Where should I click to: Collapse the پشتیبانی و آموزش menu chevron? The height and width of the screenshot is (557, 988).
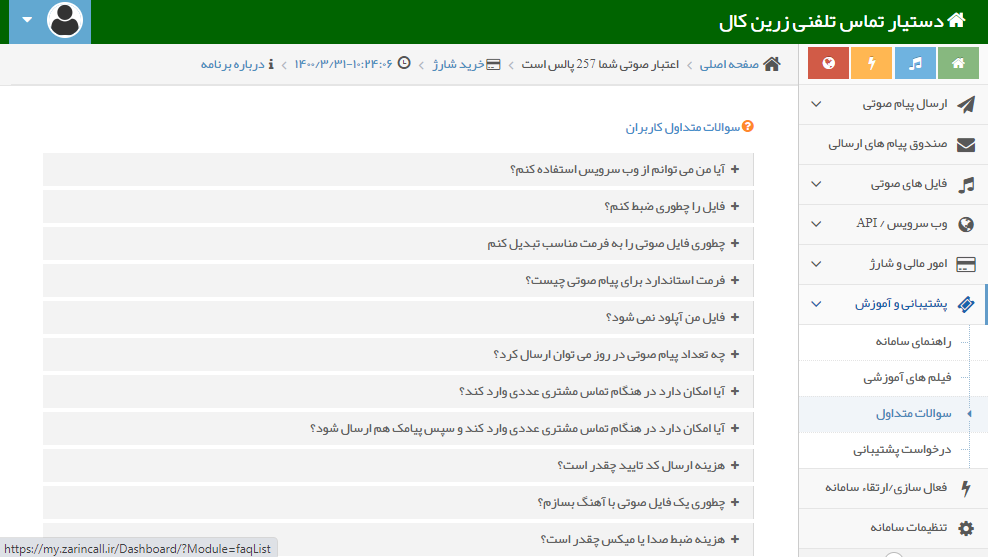(x=816, y=304)
